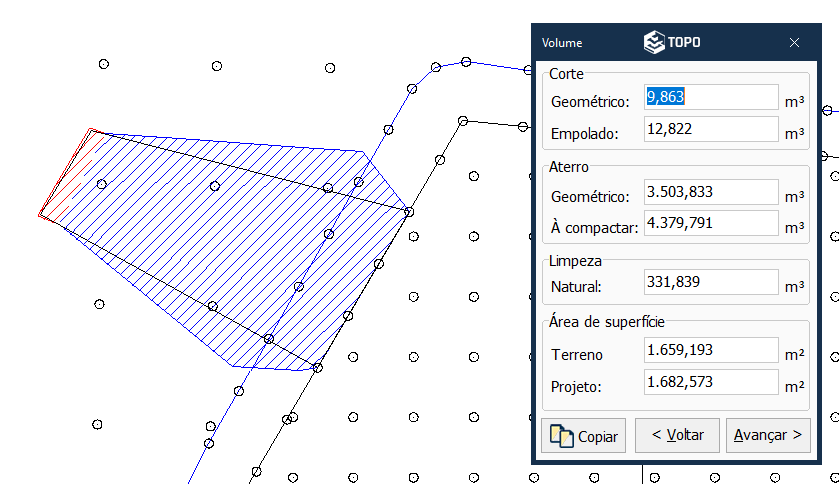Go back with the Voltar button
Screen dimensions: 839x484
[x=677, y=436]
